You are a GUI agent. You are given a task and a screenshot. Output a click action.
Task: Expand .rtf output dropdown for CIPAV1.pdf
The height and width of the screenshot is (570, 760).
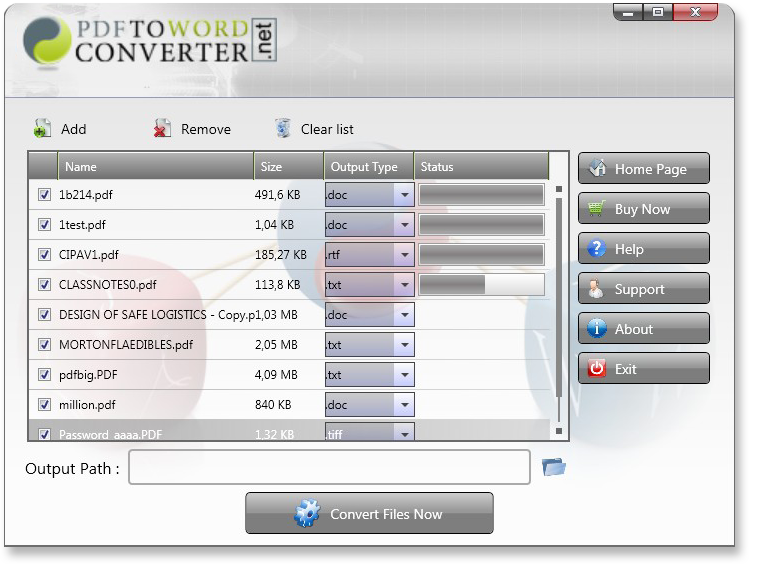point(404,255)
